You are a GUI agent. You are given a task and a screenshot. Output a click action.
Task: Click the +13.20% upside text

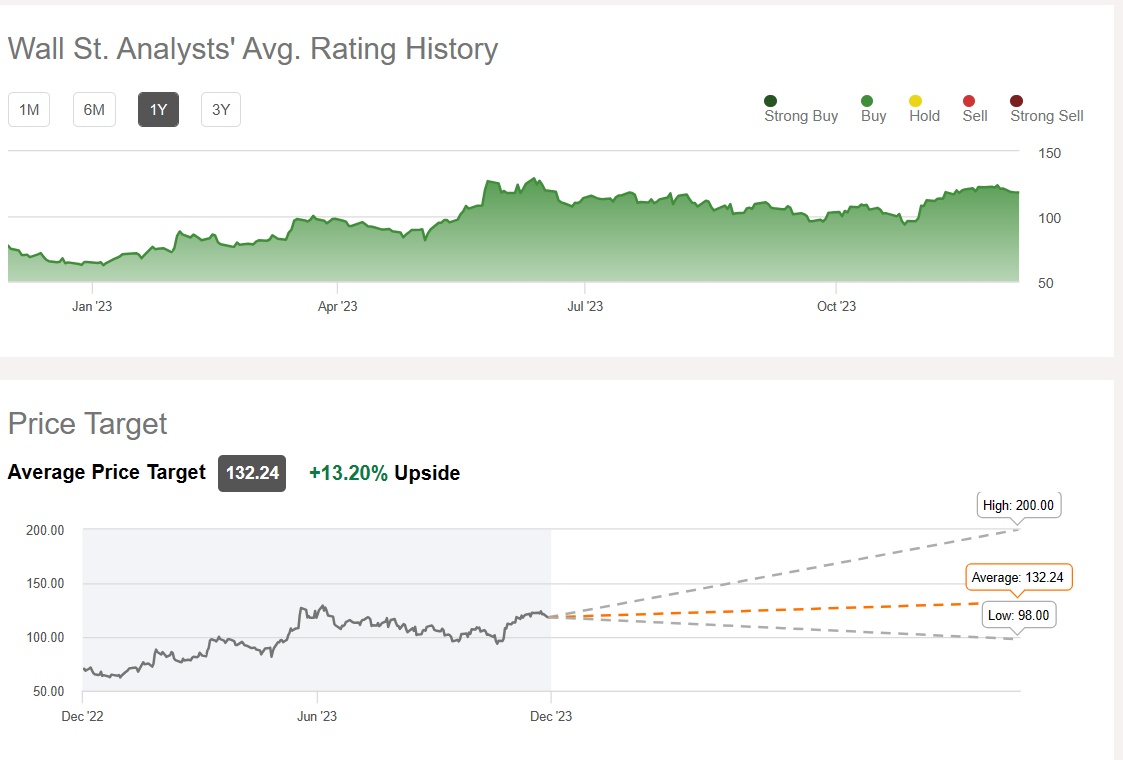coord(348,473)
